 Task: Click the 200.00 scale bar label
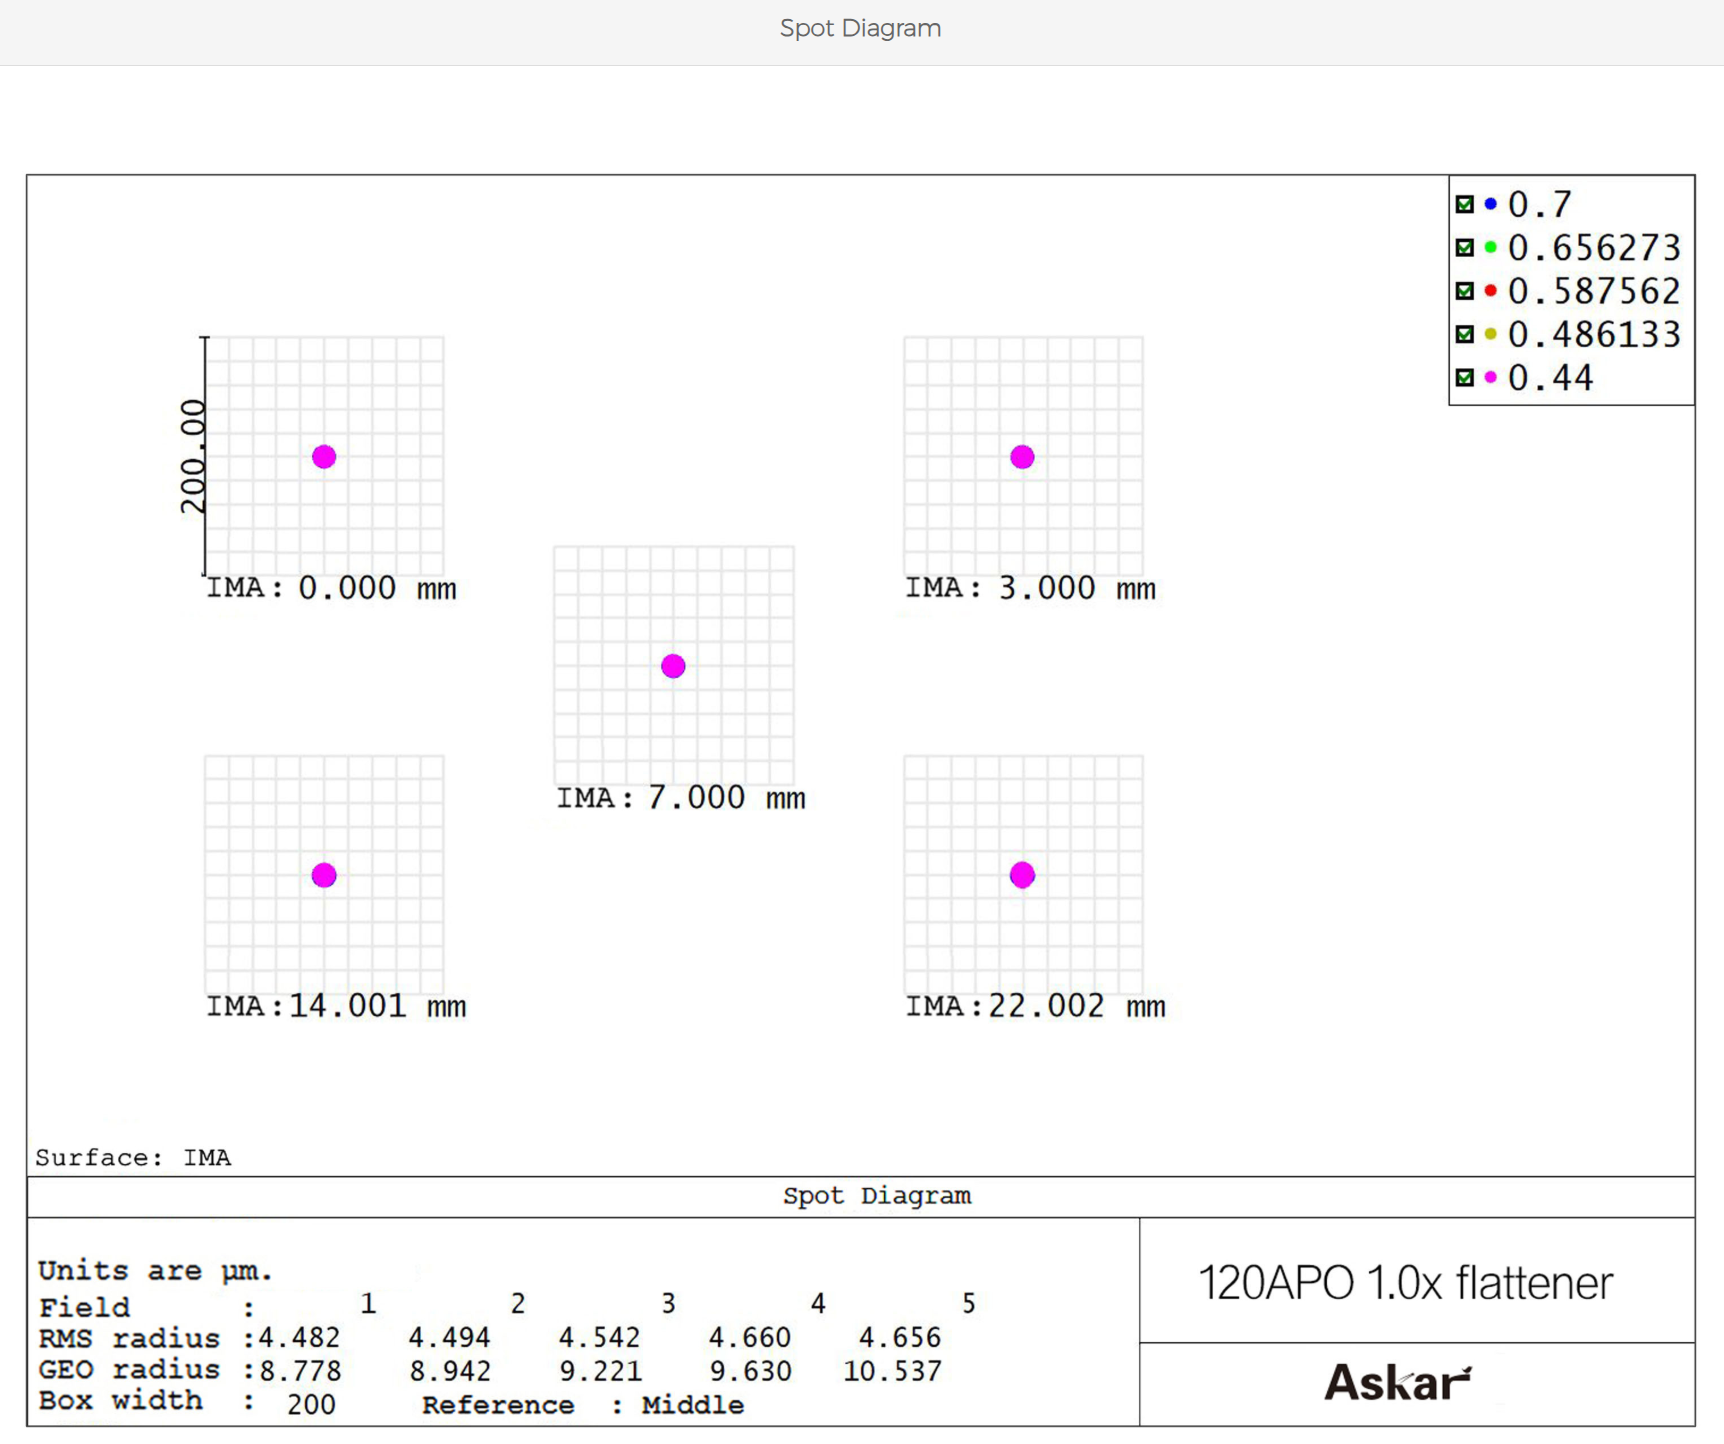tap(192, 456)
